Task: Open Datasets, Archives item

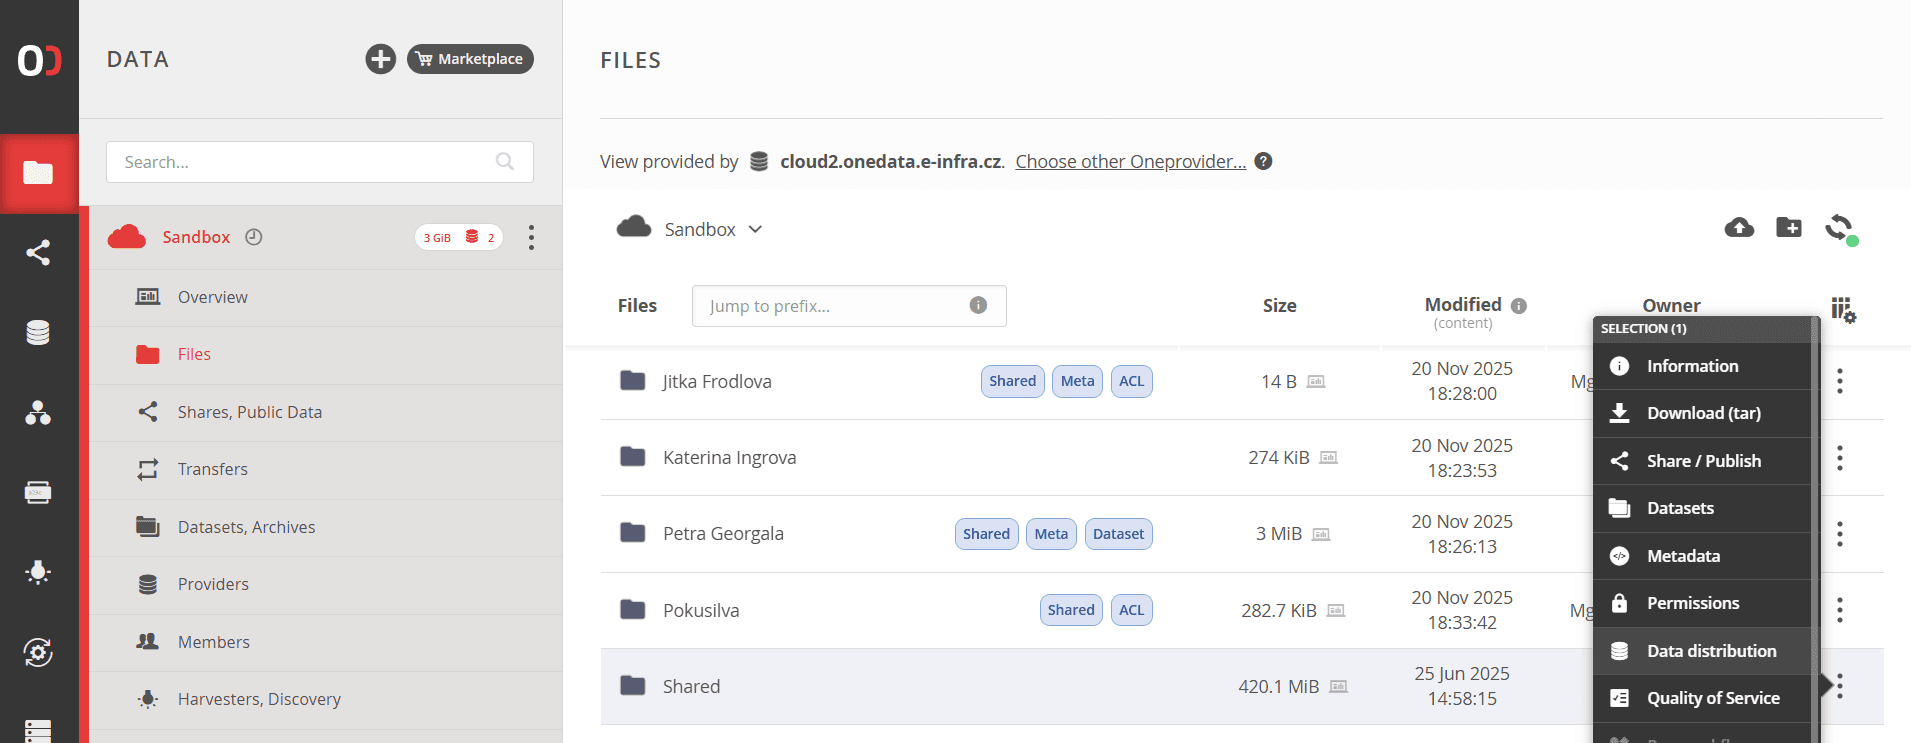Action: [x=326, y=527]
